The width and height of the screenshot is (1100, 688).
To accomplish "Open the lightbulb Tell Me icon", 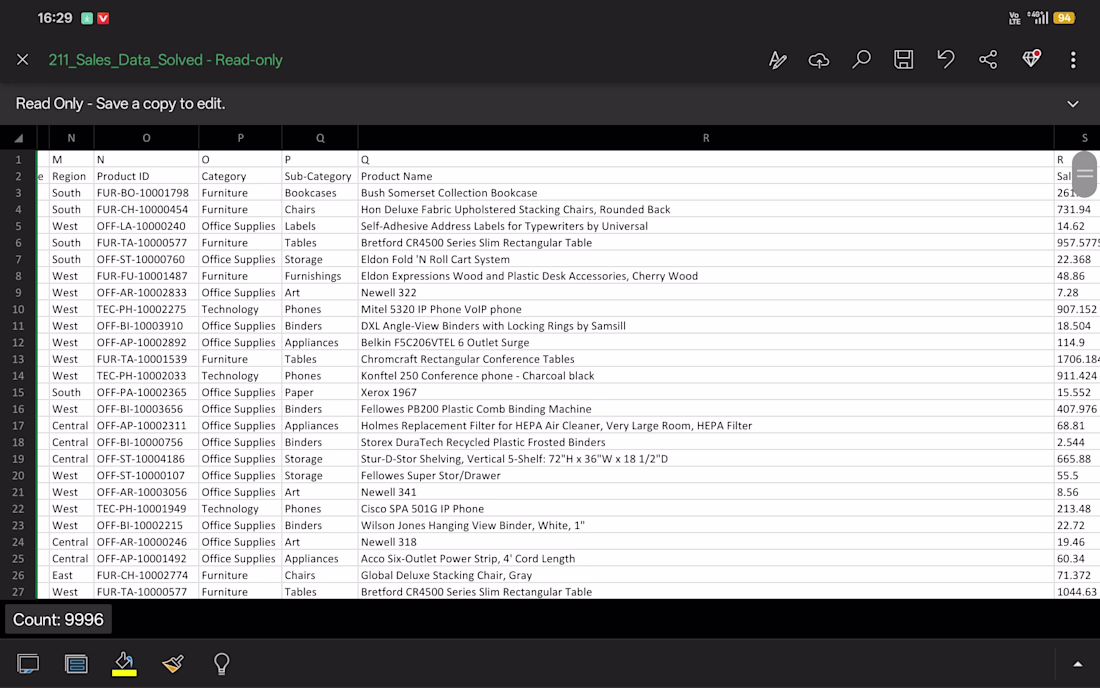I will [222, 663].
